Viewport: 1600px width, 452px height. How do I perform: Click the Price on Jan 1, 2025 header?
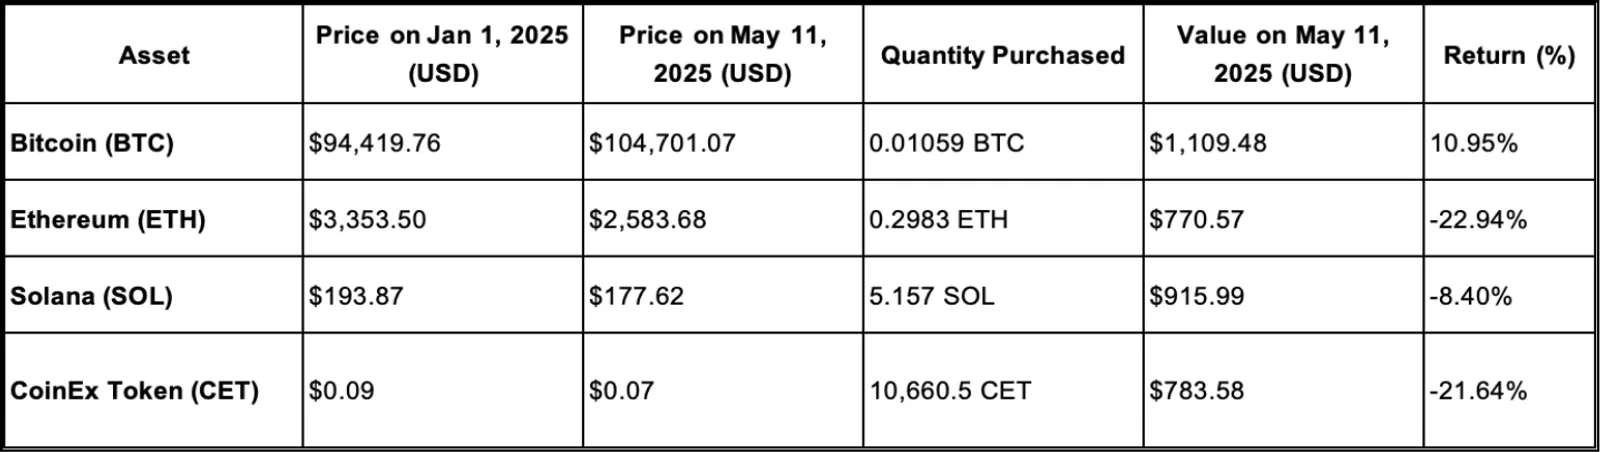coord(442,55)
